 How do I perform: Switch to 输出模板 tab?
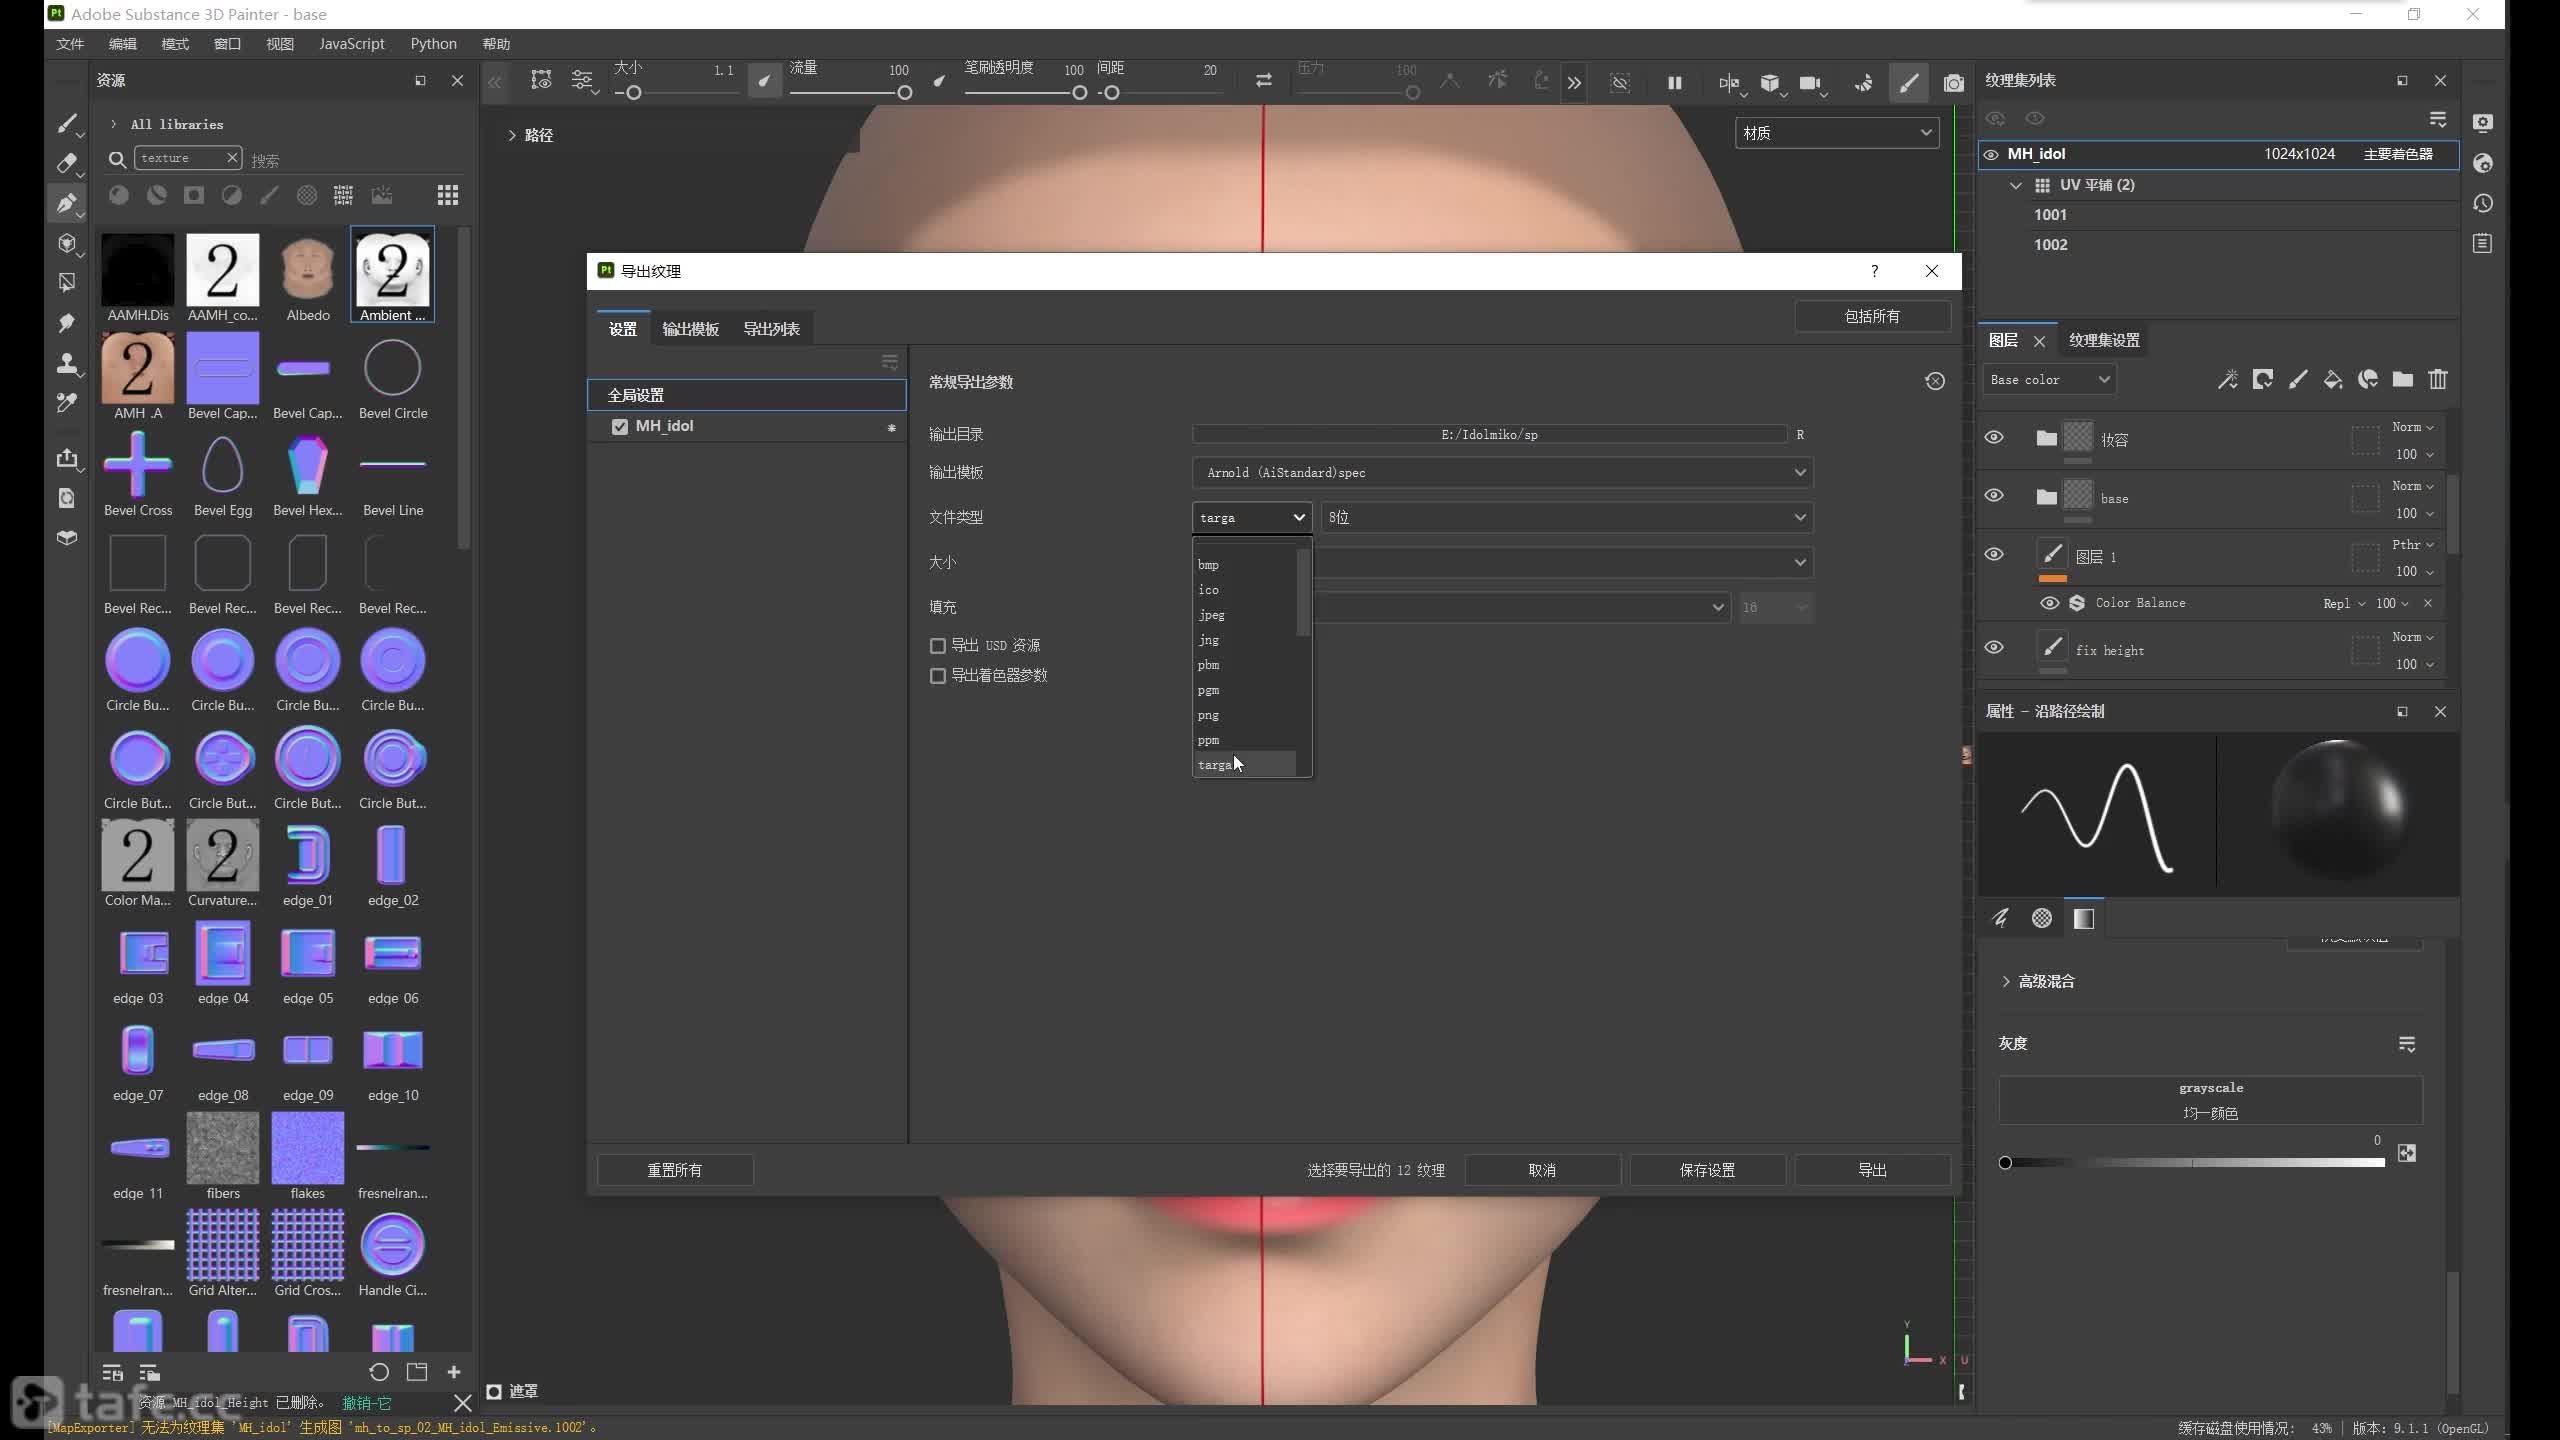pos(690,329)
